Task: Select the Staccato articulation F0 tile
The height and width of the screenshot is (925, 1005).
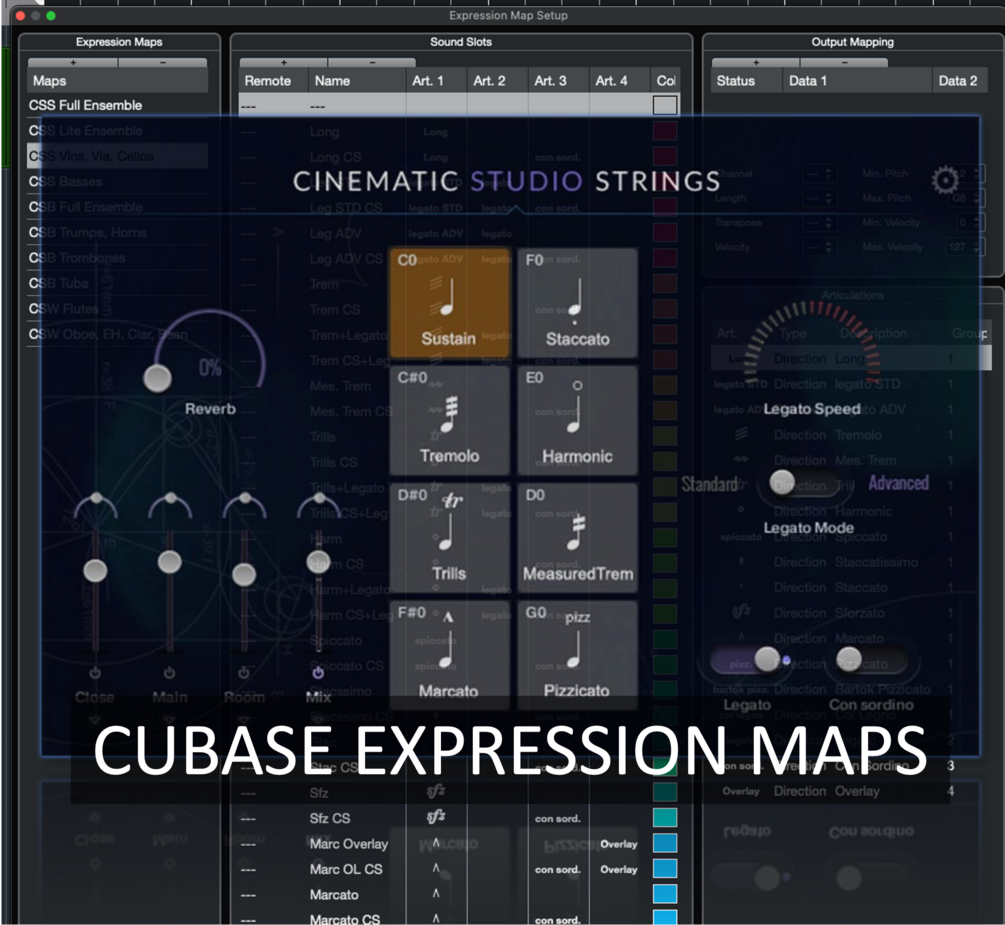Action: (577, 302)
